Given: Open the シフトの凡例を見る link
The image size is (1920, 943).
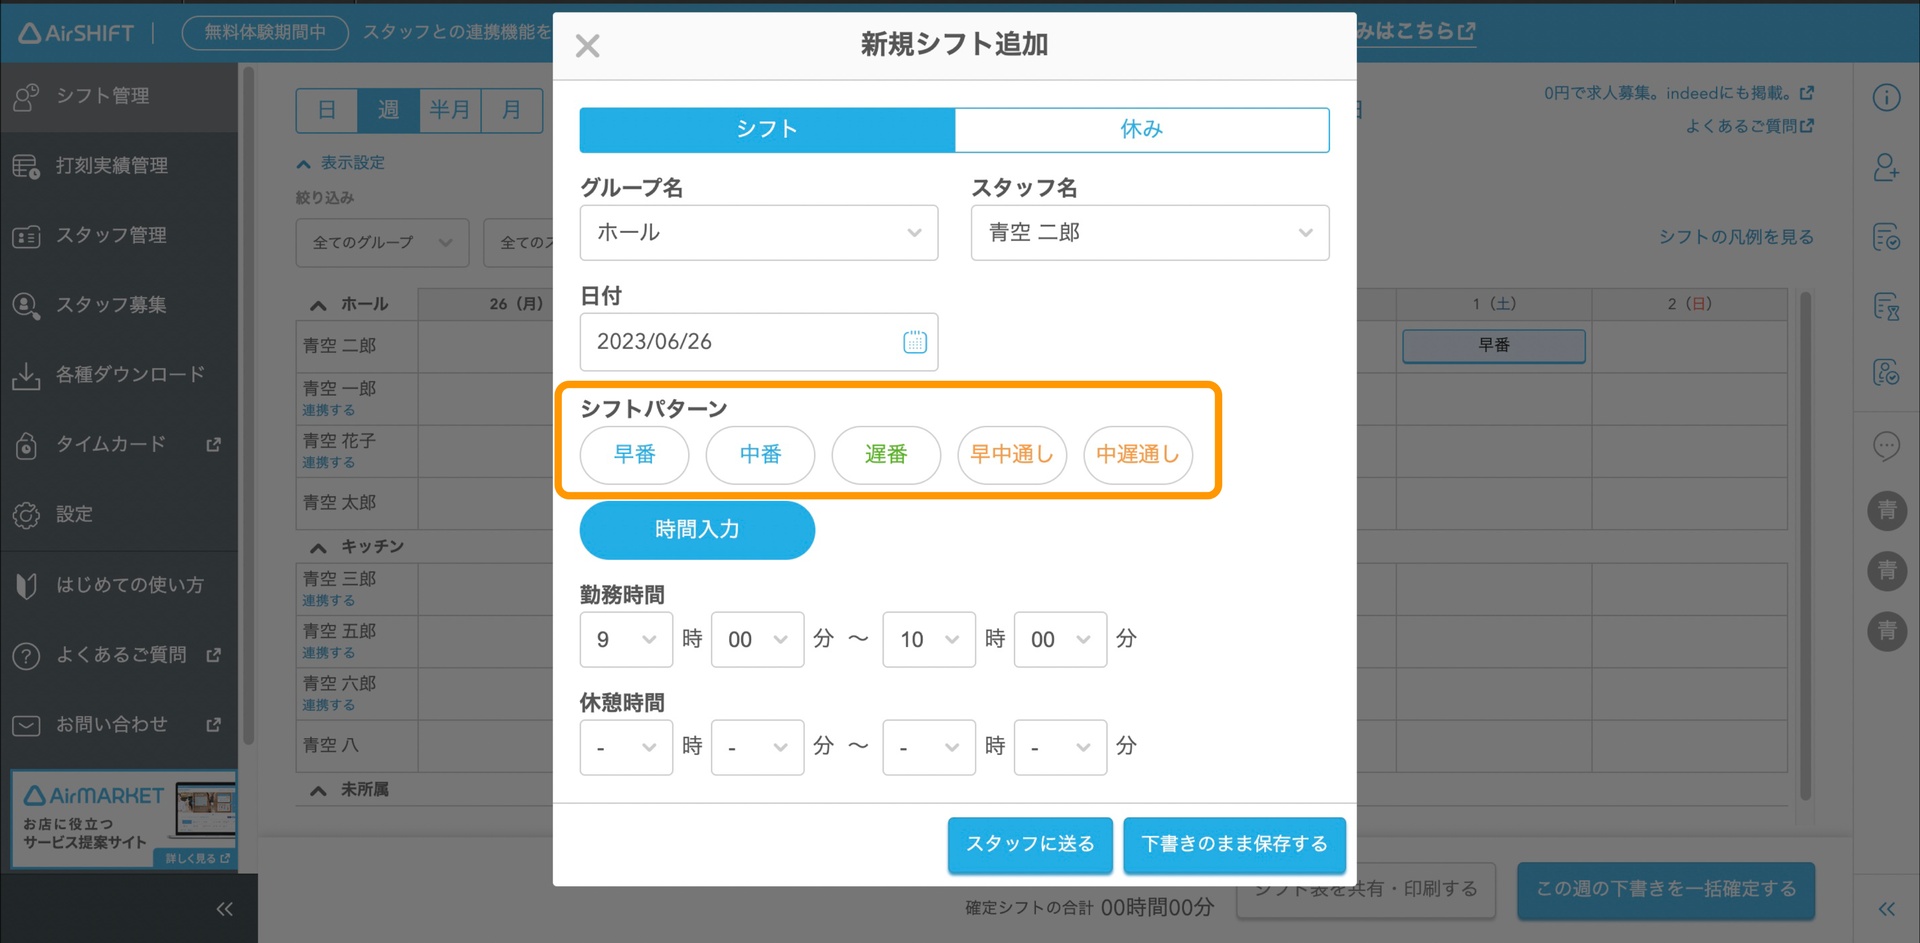Looking at the screenshot, I should 1733,237.
